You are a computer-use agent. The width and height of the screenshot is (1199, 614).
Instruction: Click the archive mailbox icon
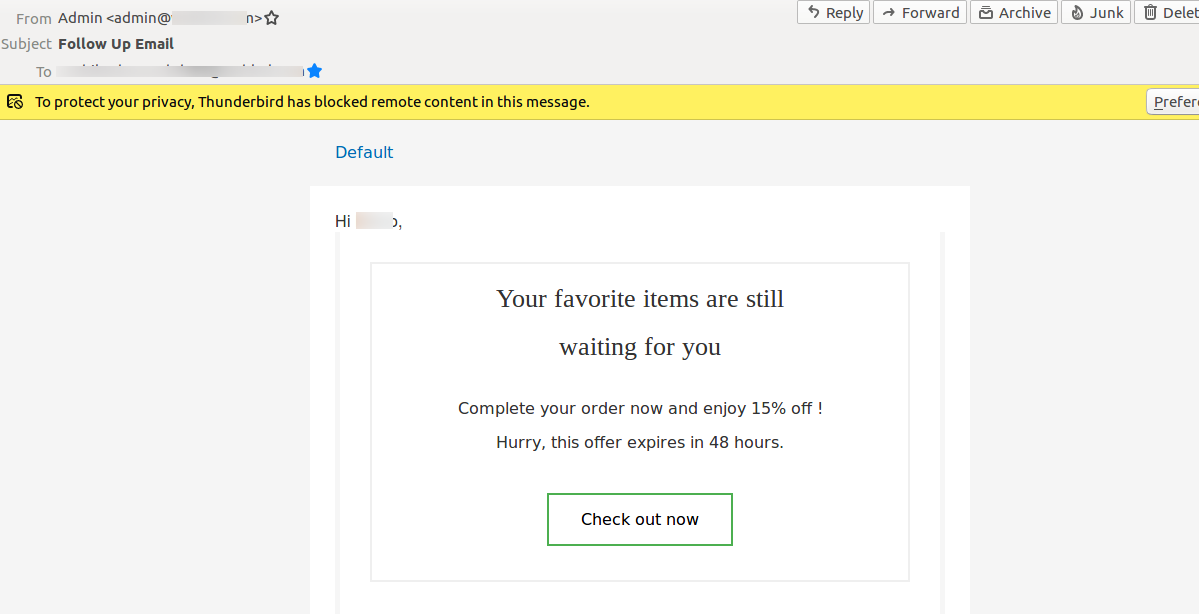(x=986, y=12)
